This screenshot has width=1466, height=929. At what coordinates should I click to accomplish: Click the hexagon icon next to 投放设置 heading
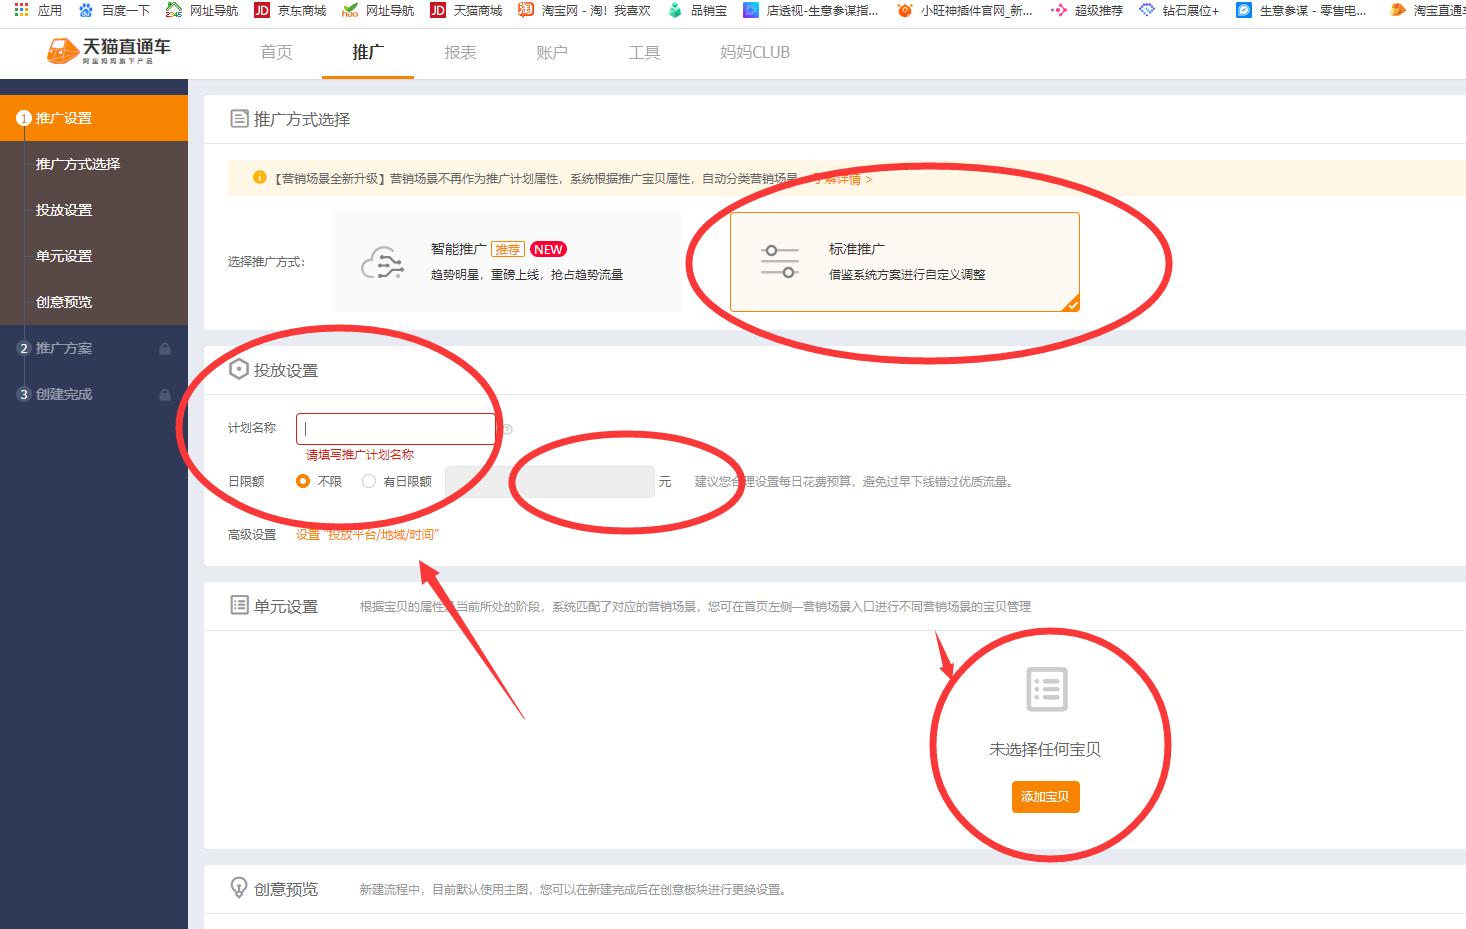(239, 368)
